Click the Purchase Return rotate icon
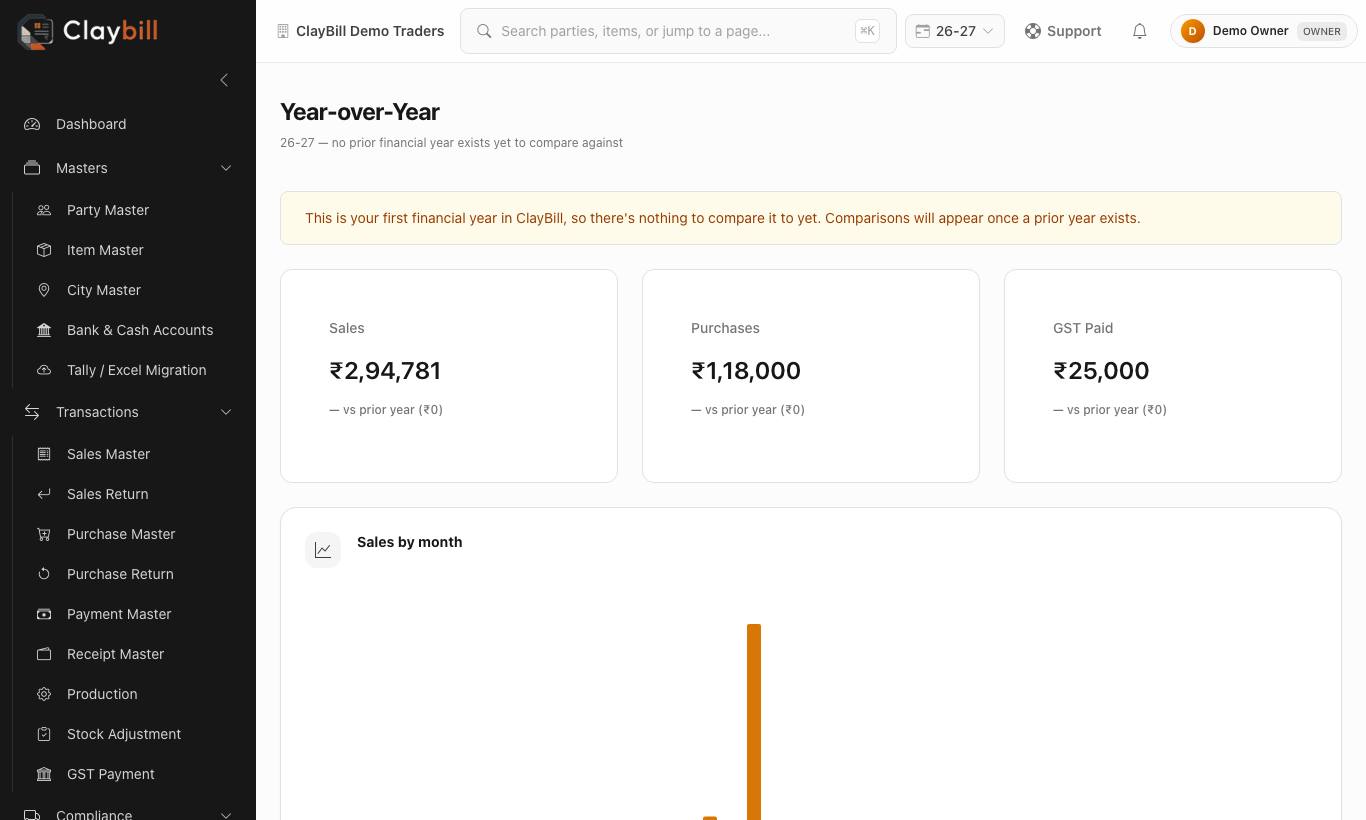This screenshot has width=1366, height=820. point(44,574)
